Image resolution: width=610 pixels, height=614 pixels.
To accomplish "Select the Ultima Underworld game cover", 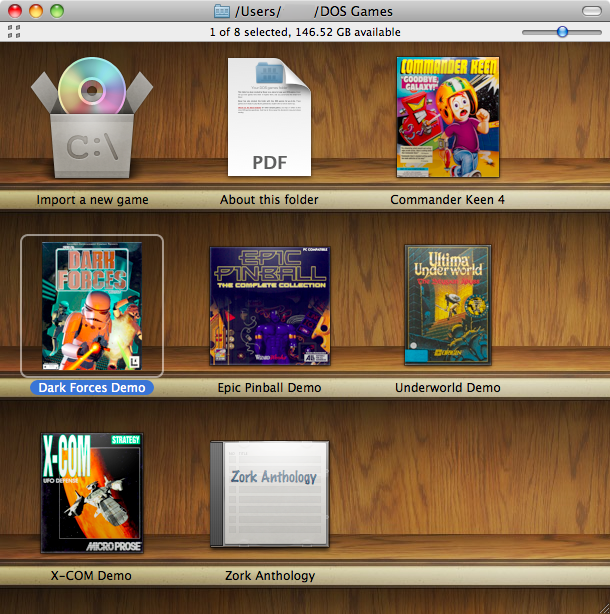I will [x=447, y=305].
